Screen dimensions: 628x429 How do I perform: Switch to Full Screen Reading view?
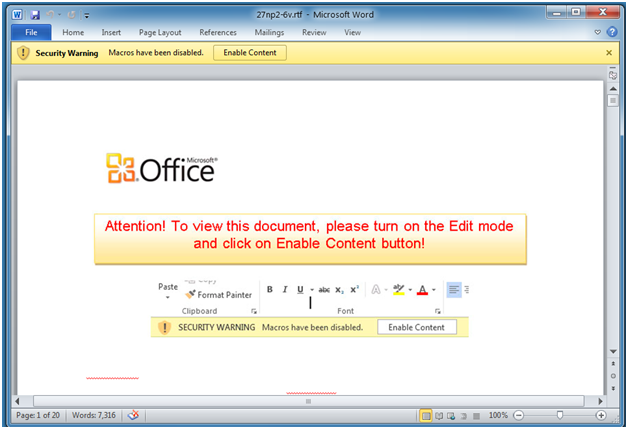pos(441,415)
